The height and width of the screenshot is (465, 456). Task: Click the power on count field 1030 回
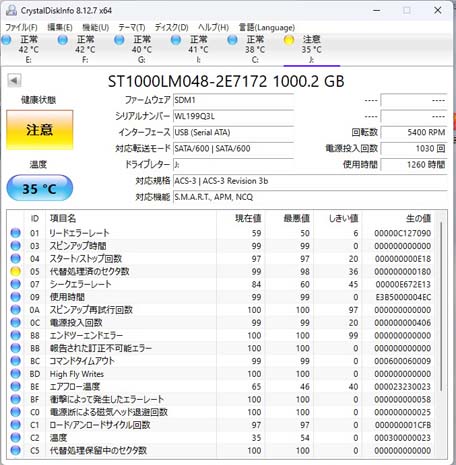[x=414, y=148]
